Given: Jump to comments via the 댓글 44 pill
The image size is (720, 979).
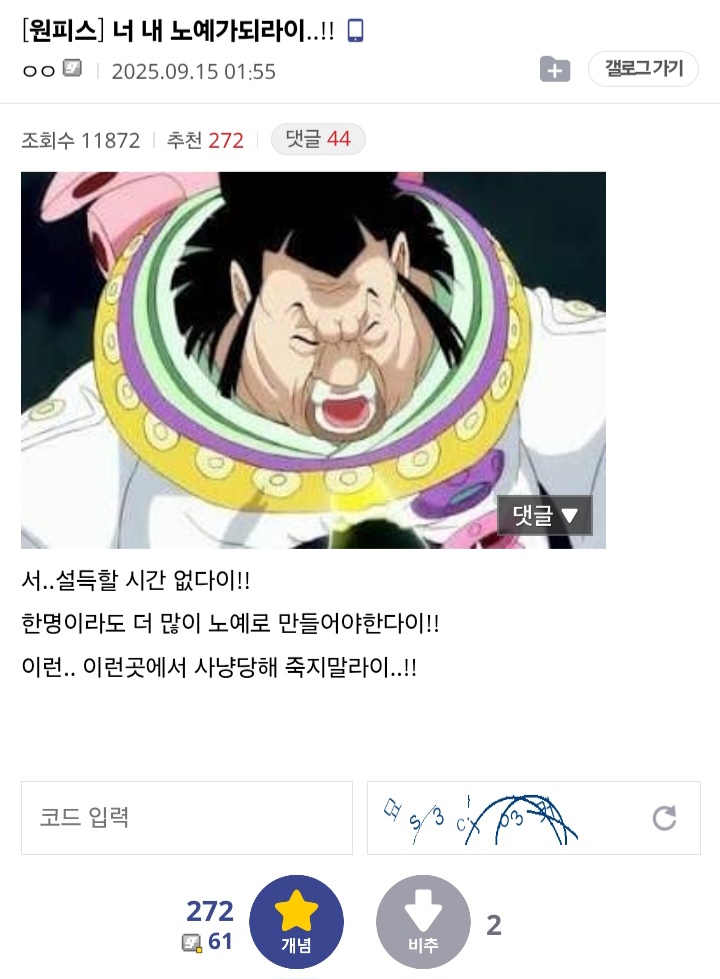Looking at the screenshot, I should tap(318, 139).
